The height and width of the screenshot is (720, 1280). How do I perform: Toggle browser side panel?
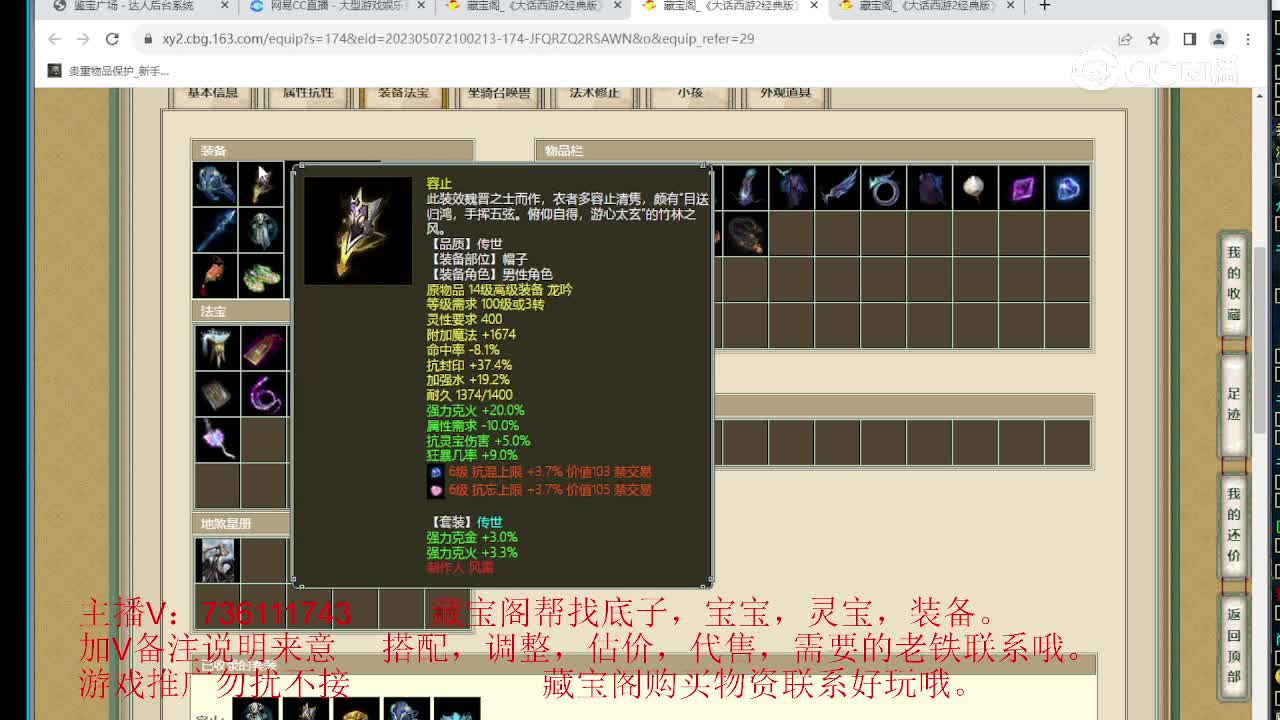[1189, 39]
